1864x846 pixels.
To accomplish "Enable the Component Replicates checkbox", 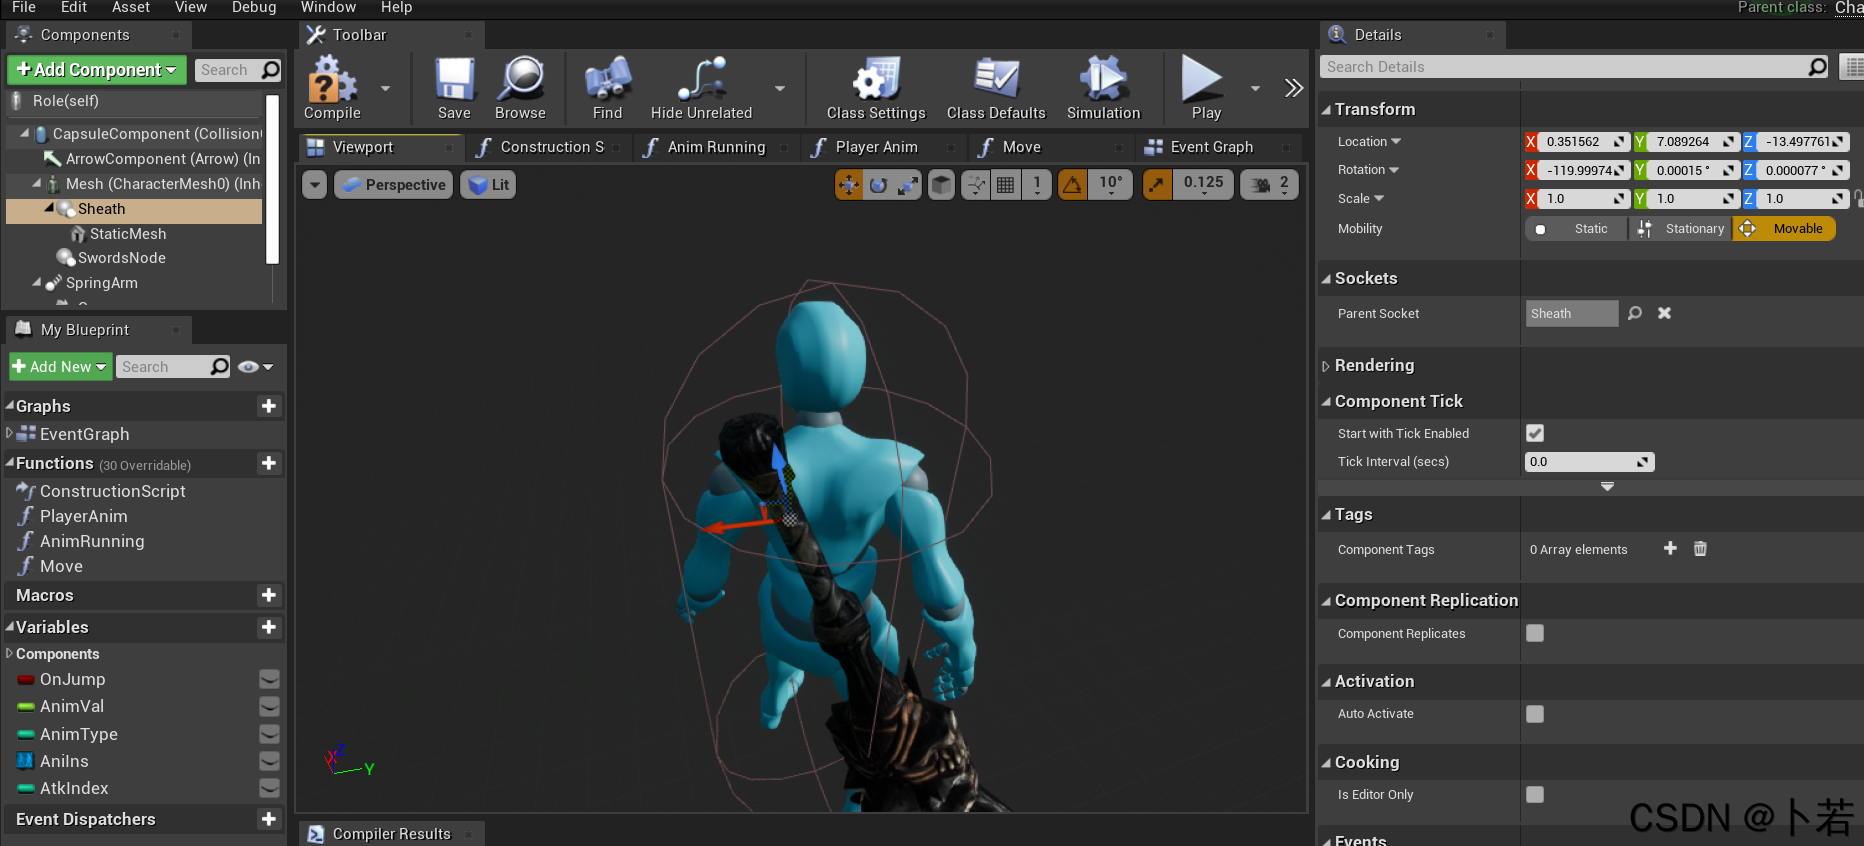I will (x=1535, y=633).
